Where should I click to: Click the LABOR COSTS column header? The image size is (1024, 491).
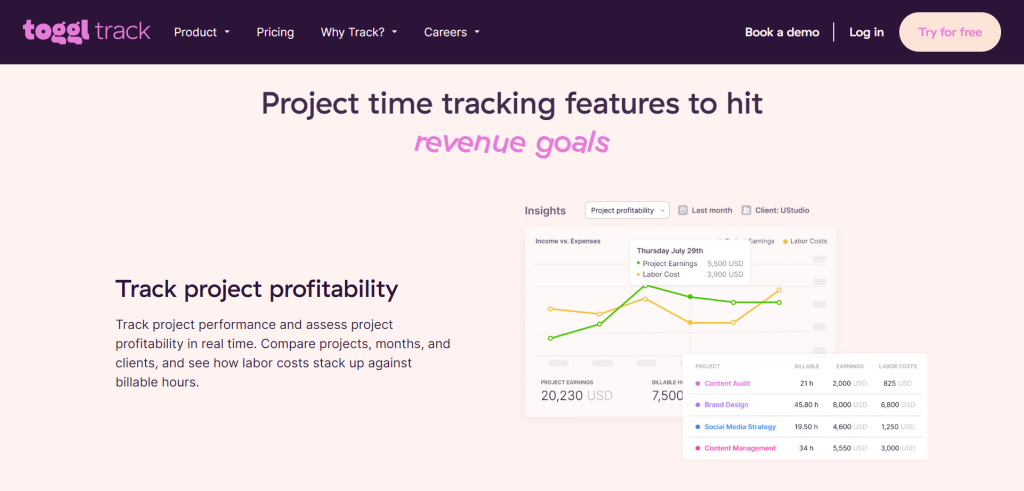tap(898, 366)
